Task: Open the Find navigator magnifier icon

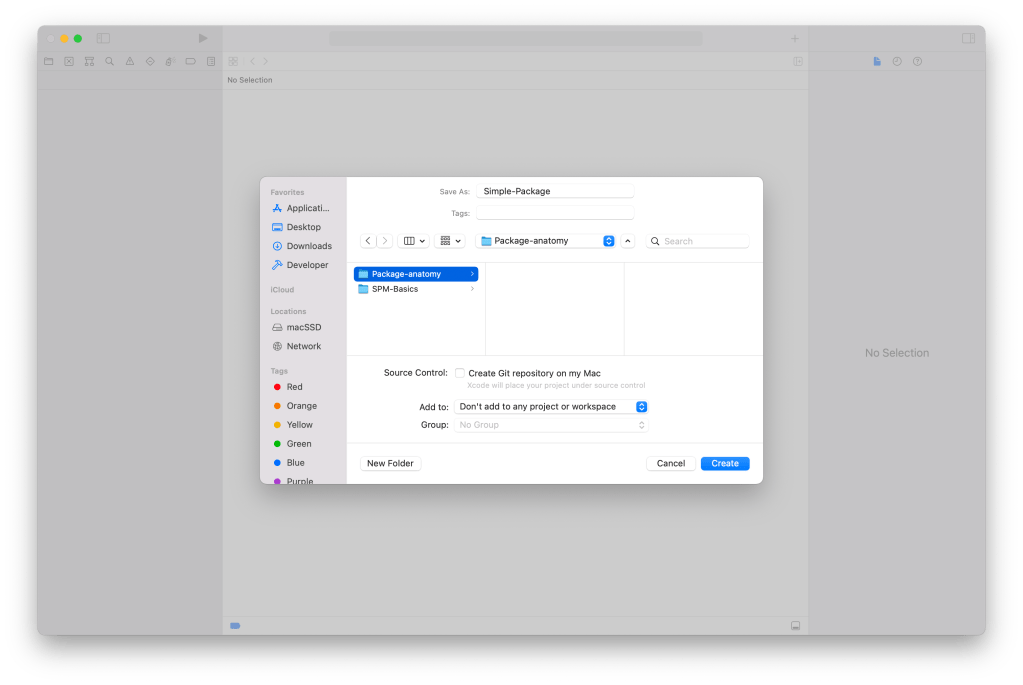Action: tap(109, 61)
